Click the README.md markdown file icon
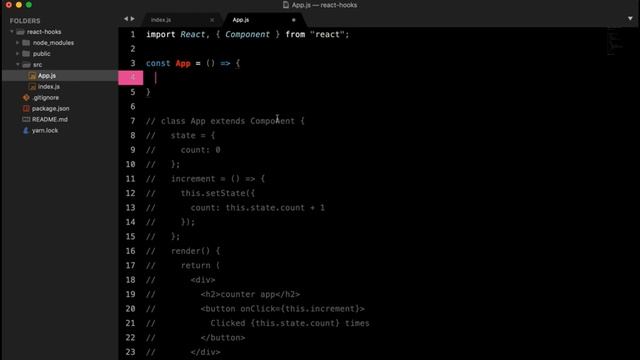The height and width of the screenshot is (360, 640). click(26, 119)
